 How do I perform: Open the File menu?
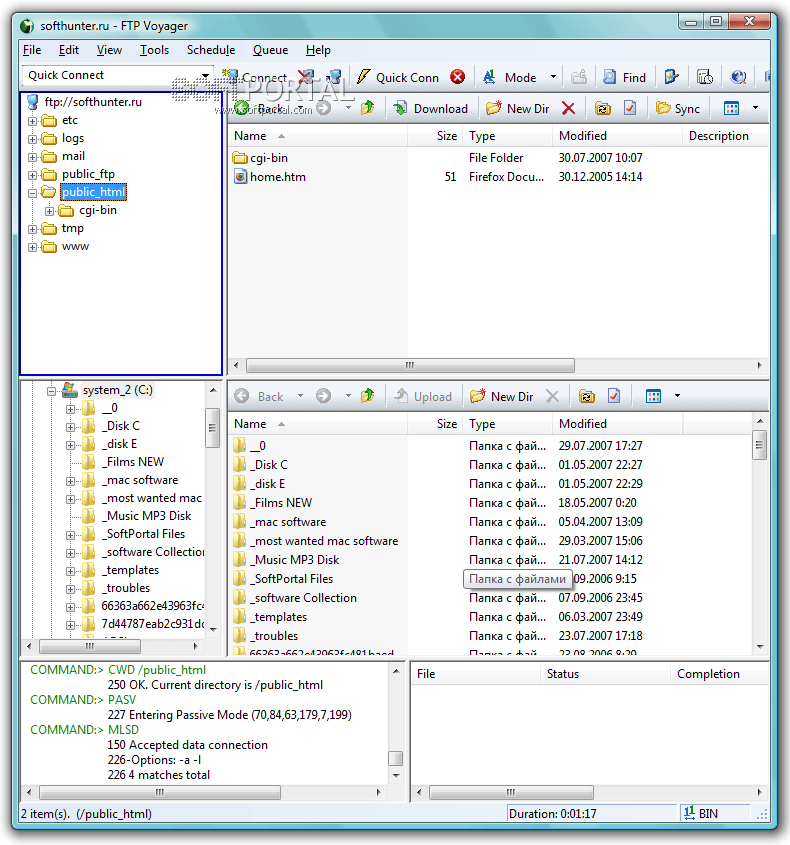pyautogui.click(x=32, y=50)
